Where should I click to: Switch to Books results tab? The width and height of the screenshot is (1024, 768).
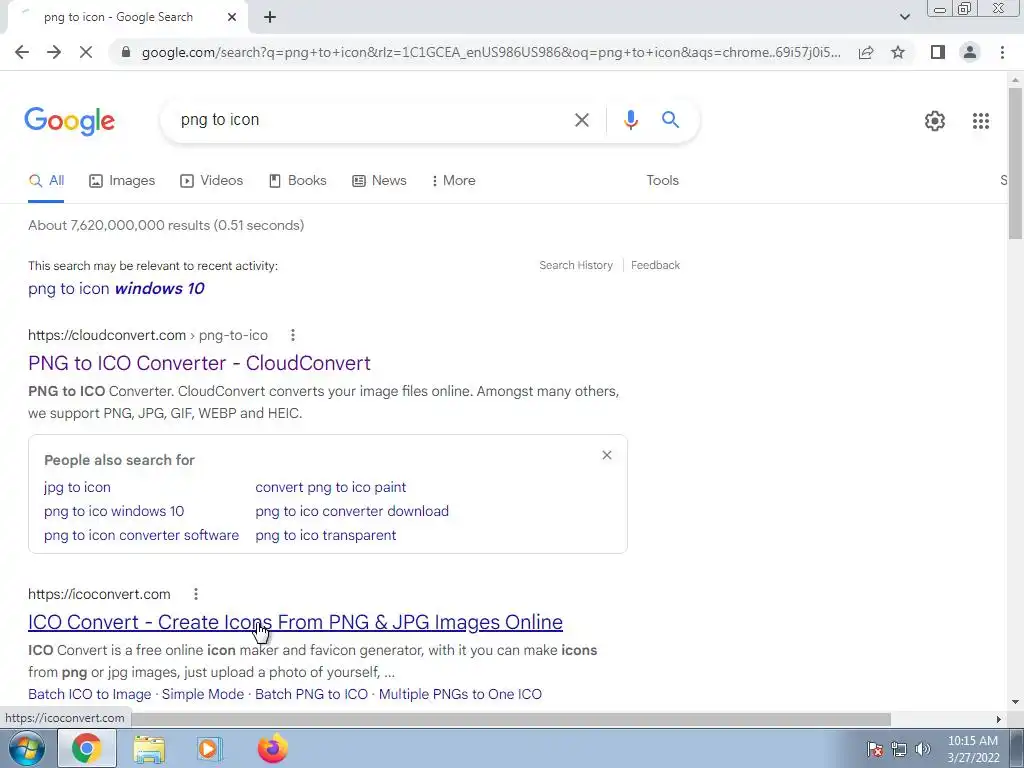coord(298,181)
